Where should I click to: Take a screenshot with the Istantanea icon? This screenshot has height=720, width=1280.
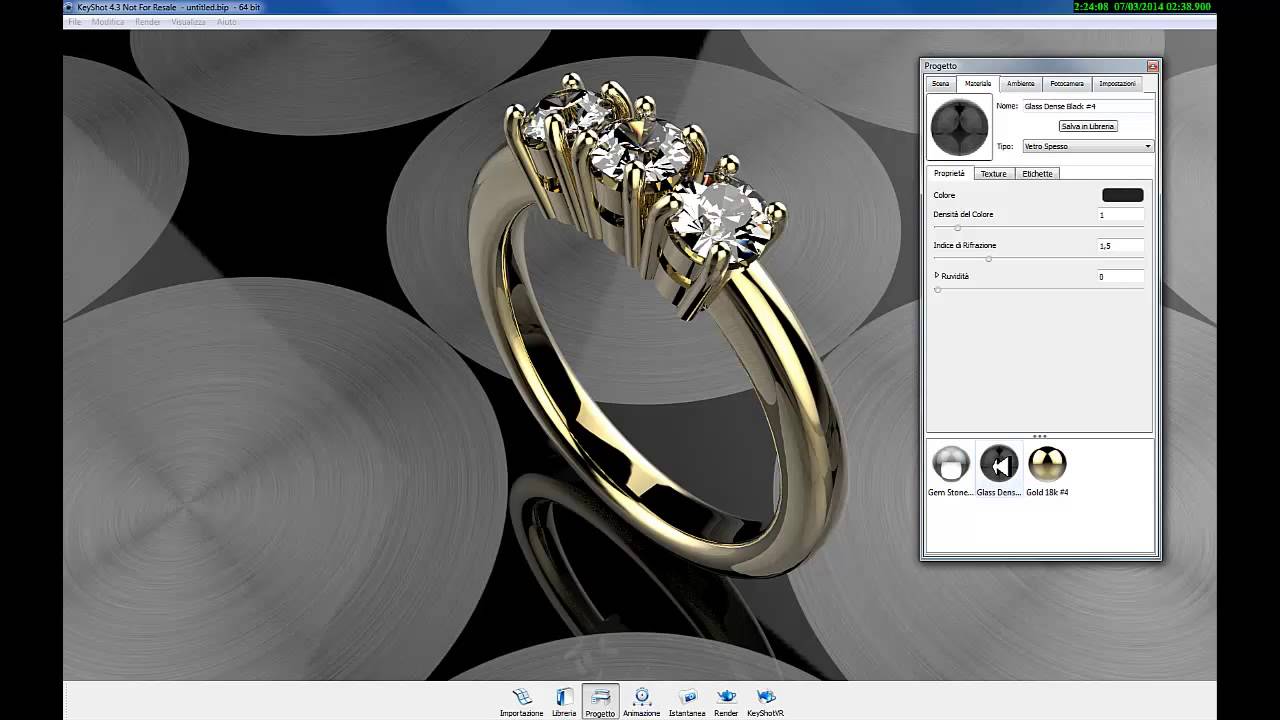pos(687,702)
